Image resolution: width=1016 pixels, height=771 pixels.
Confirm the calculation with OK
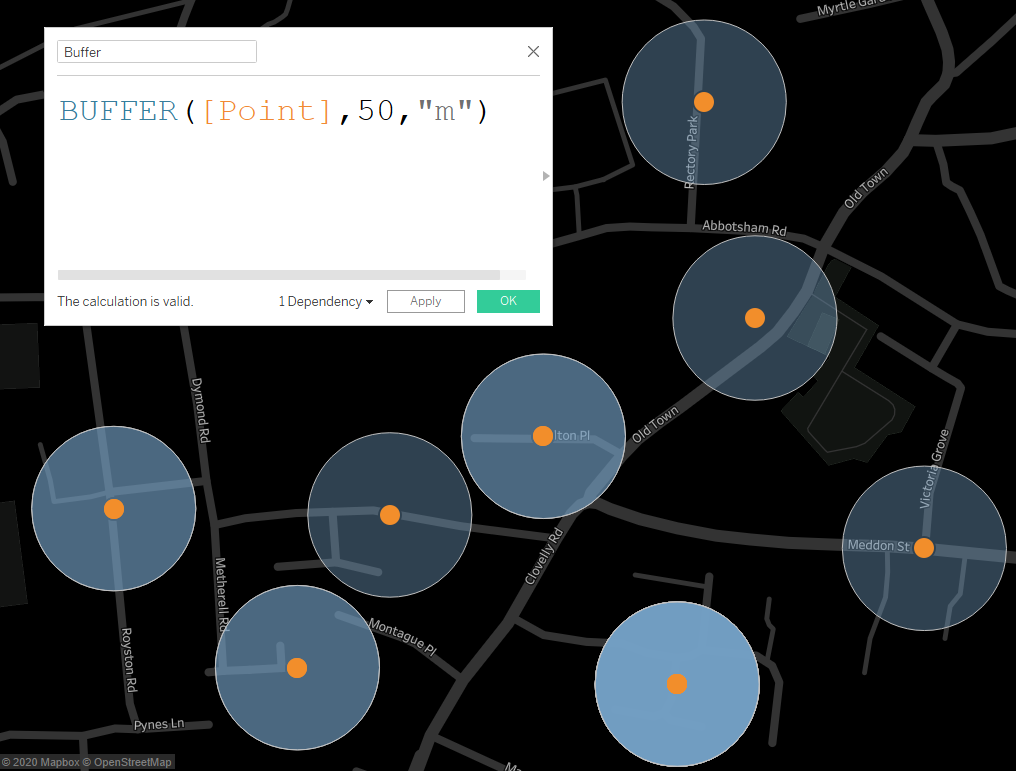tap(508, 302)
